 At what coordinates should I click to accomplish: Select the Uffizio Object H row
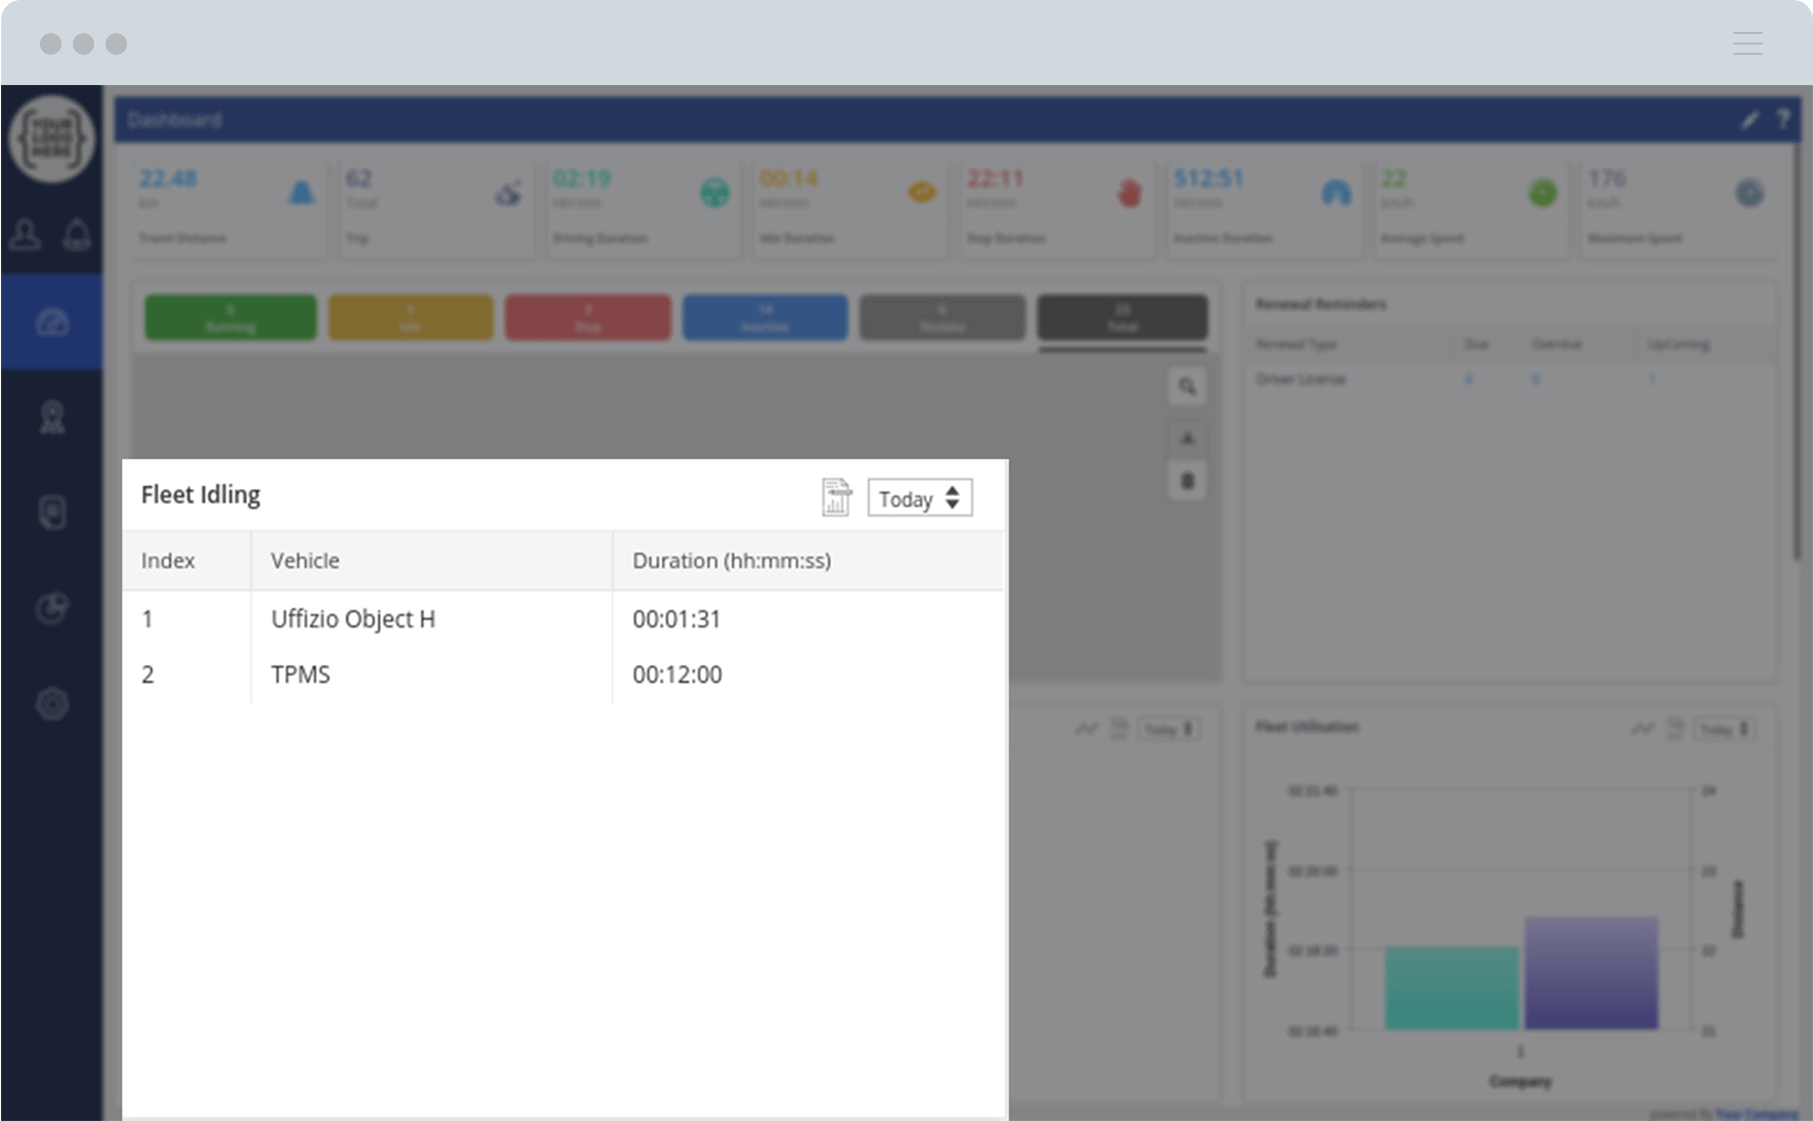click(353, 619)
